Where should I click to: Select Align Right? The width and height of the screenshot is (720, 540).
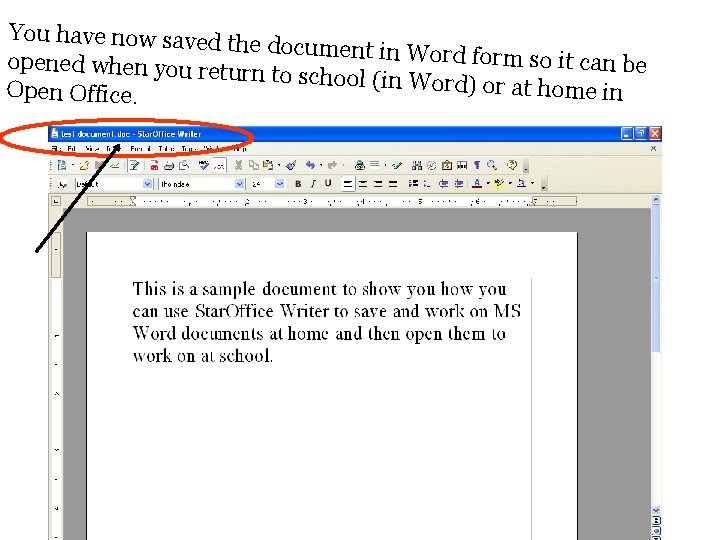click(x=378, y=184)
